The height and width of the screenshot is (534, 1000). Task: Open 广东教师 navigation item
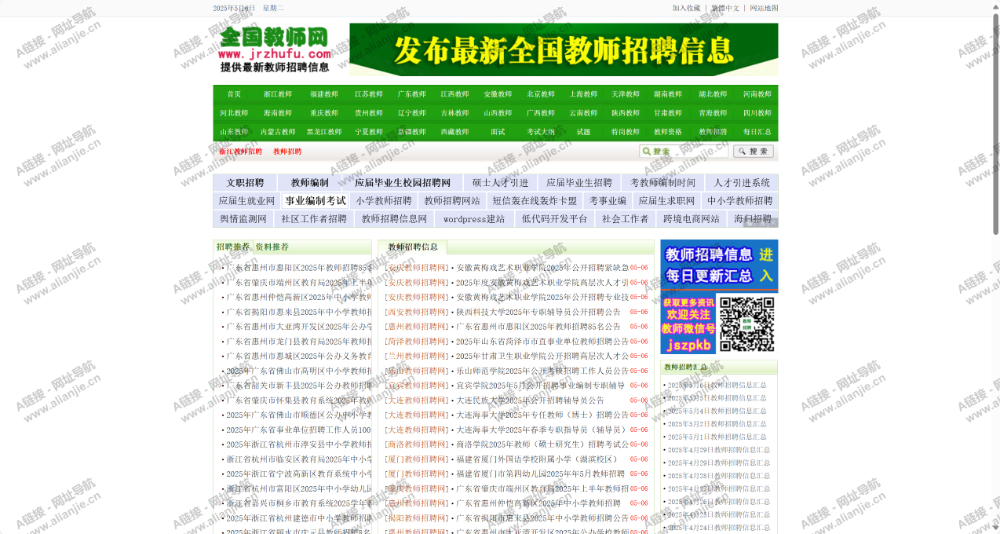pos(411,94)
